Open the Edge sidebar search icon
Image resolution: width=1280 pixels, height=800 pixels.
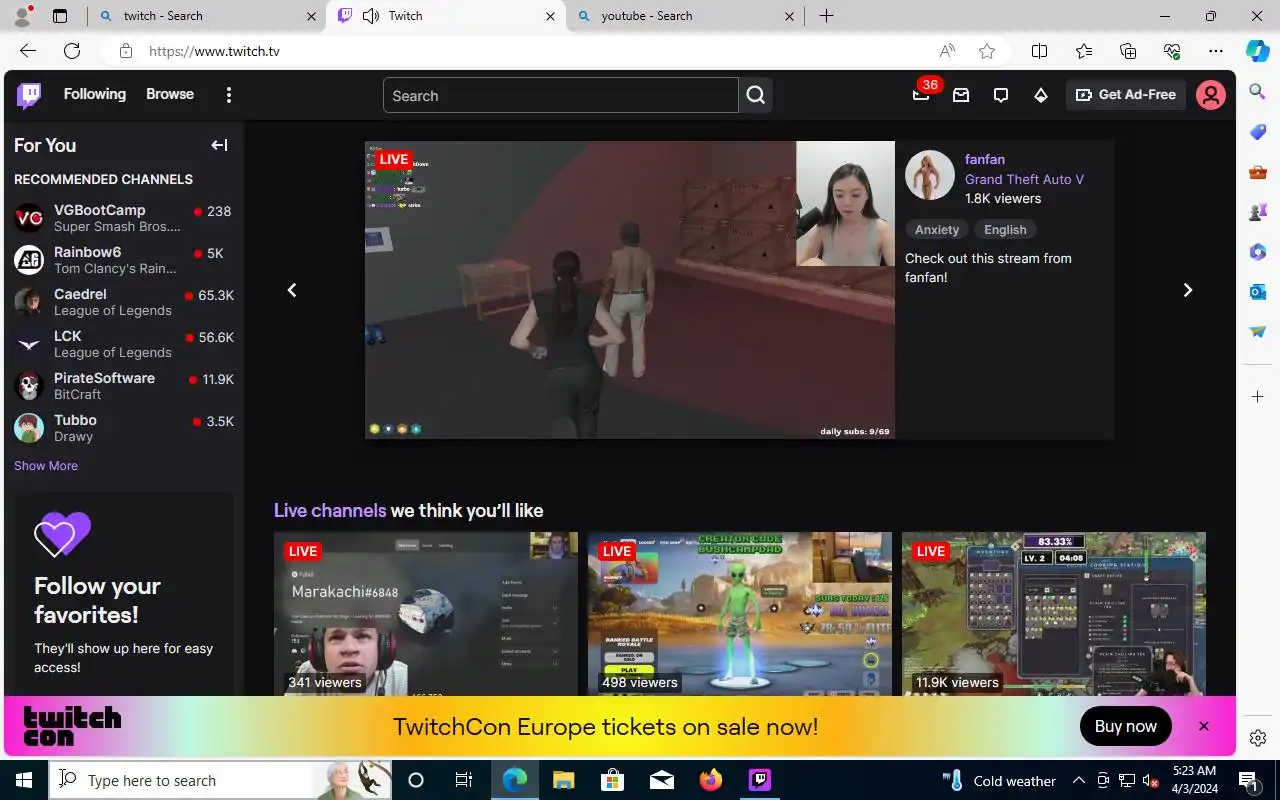1258,92
